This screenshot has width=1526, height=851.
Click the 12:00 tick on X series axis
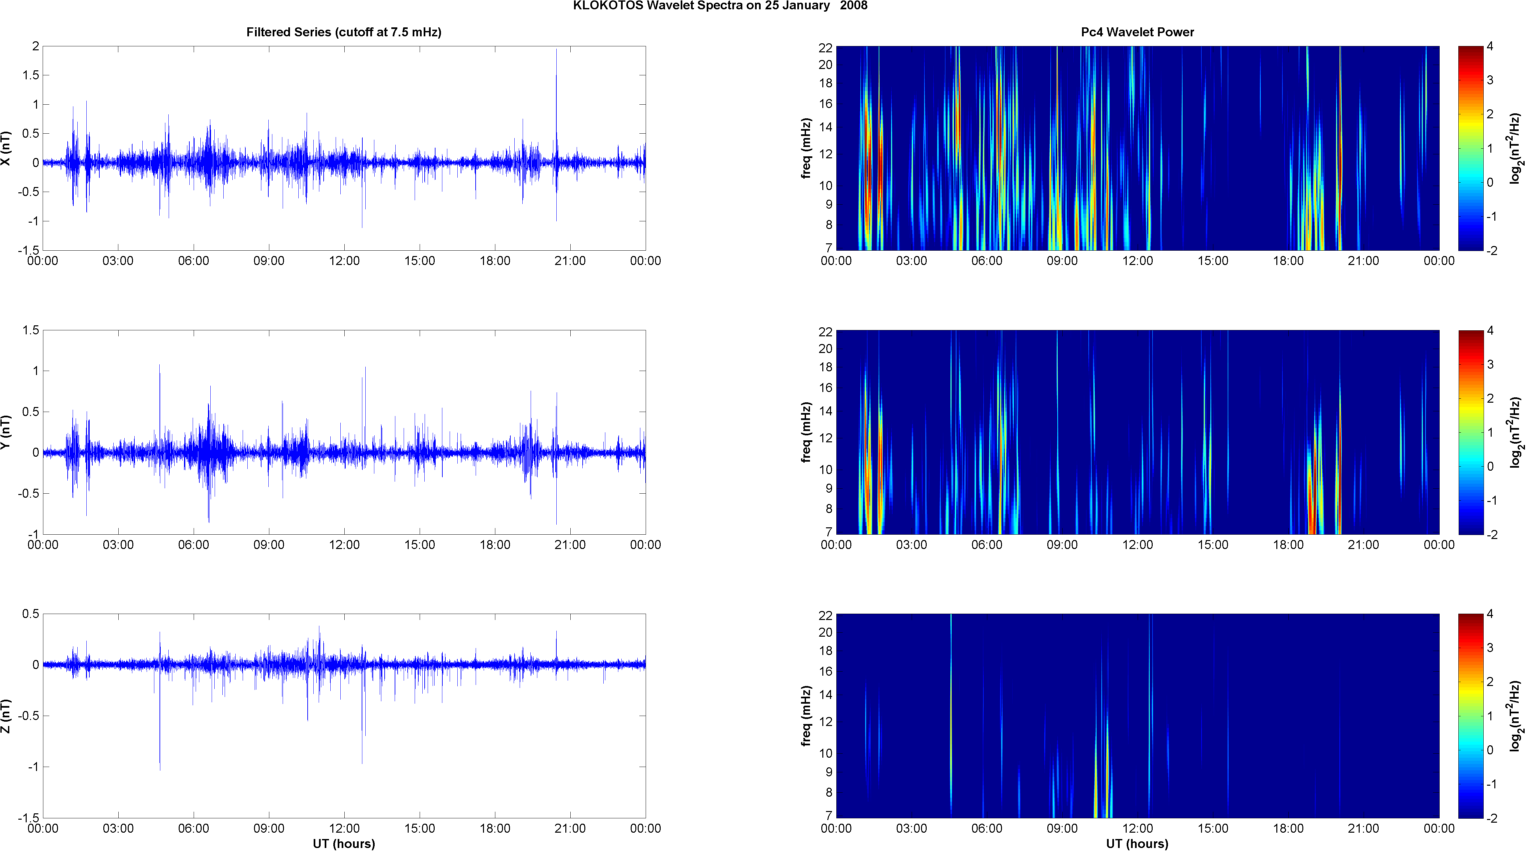click(344, 261)
